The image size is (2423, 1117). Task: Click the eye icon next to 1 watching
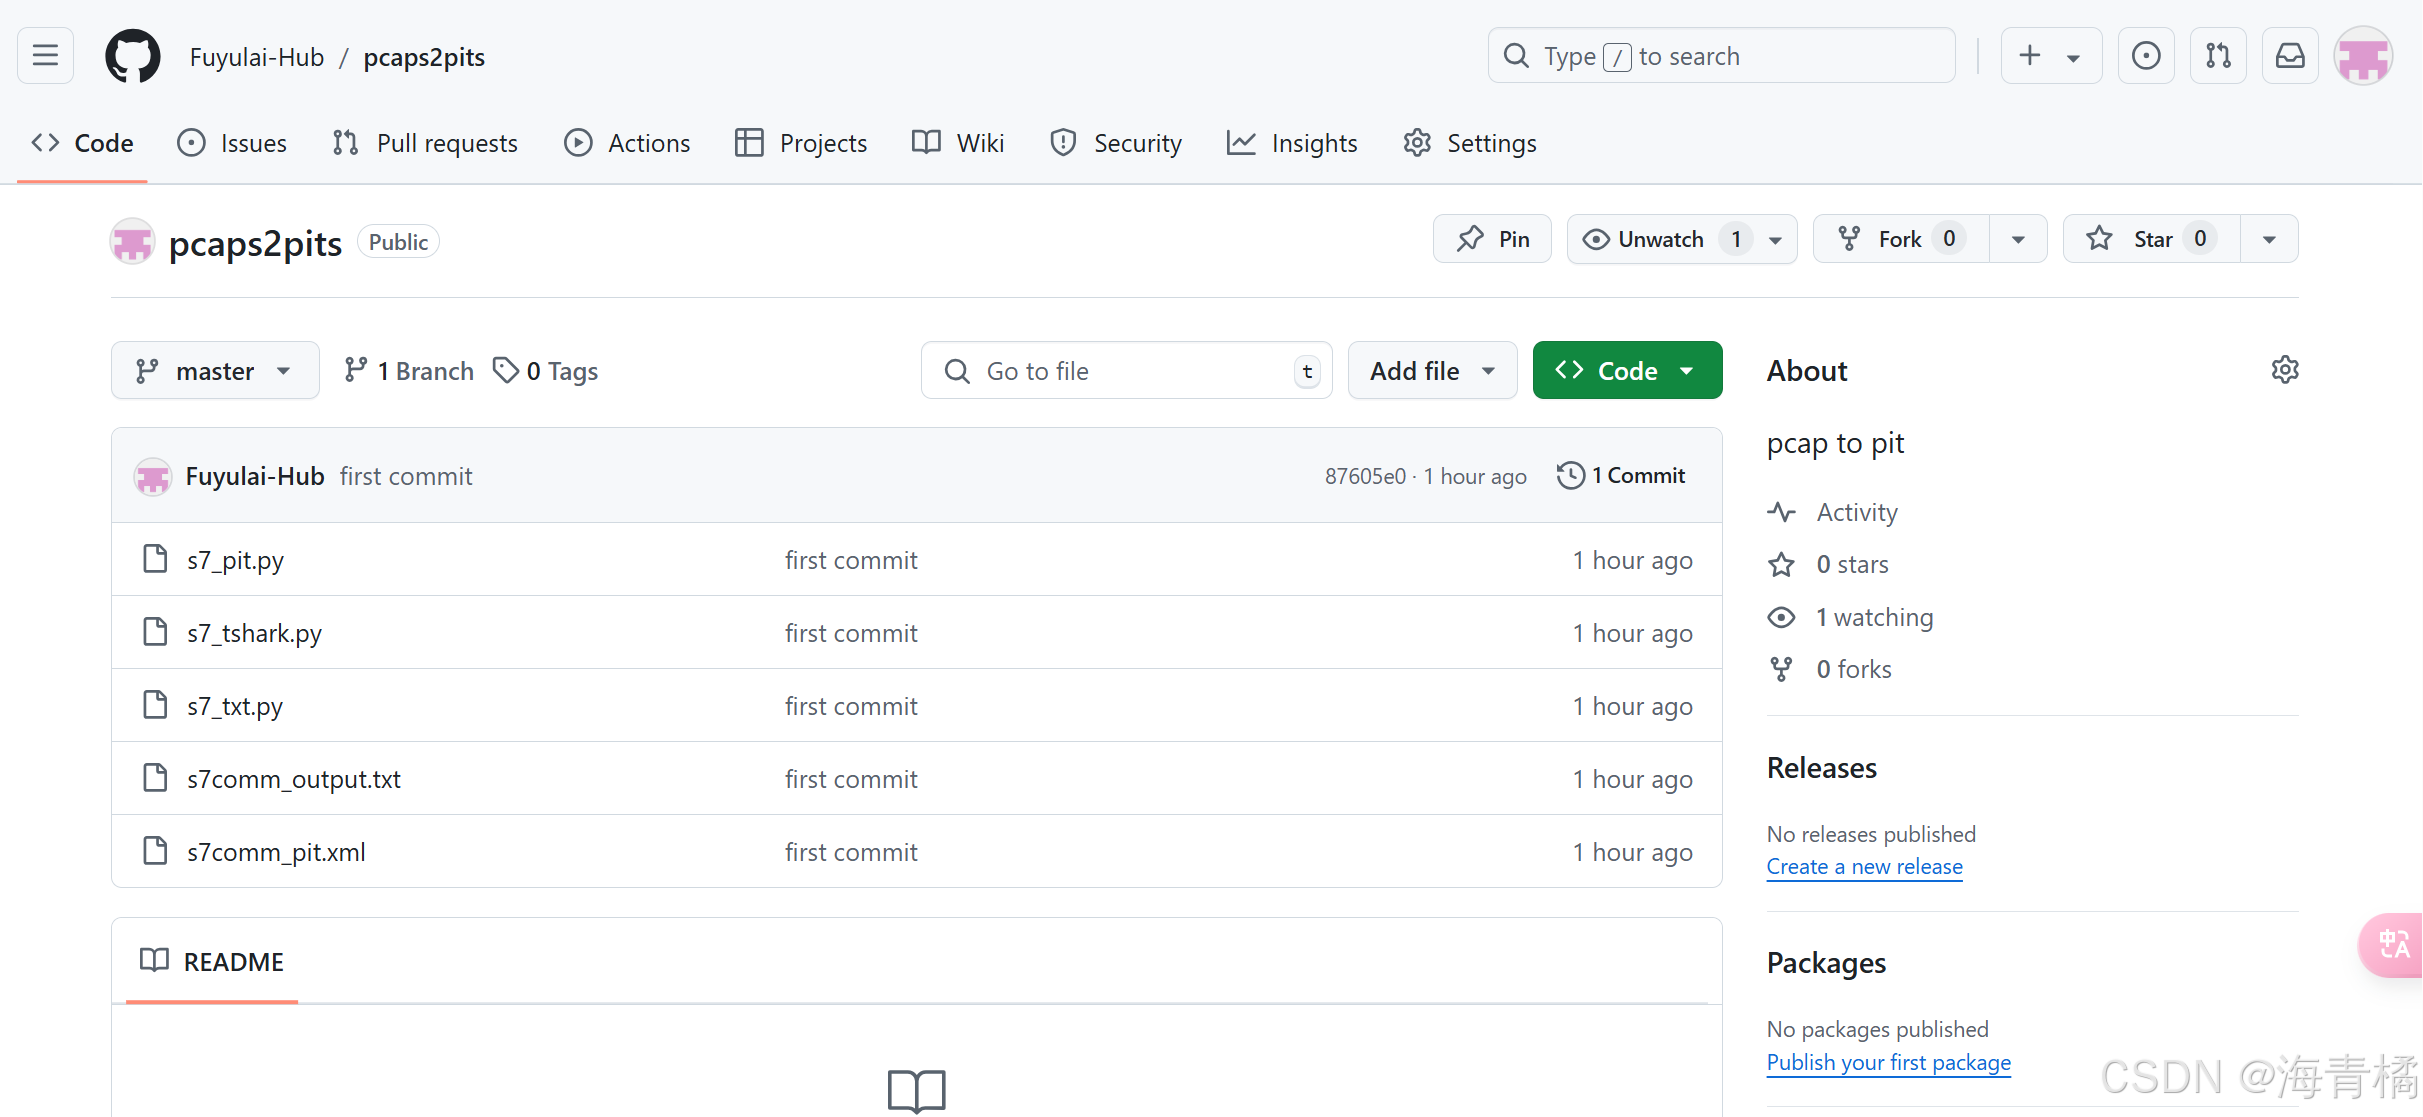tap(1781, 617)
